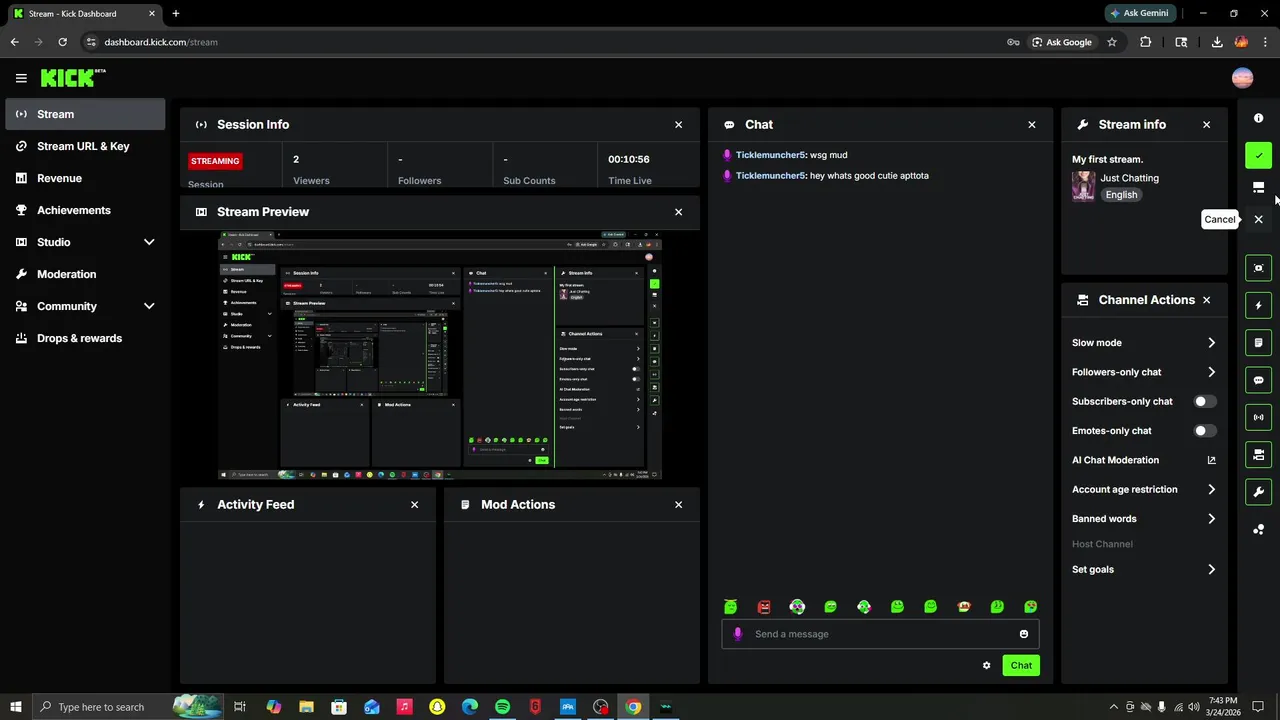The image size is (1280, 720).
Task: Click the layout icon below the checkmark
Action: pos(1258,187)
